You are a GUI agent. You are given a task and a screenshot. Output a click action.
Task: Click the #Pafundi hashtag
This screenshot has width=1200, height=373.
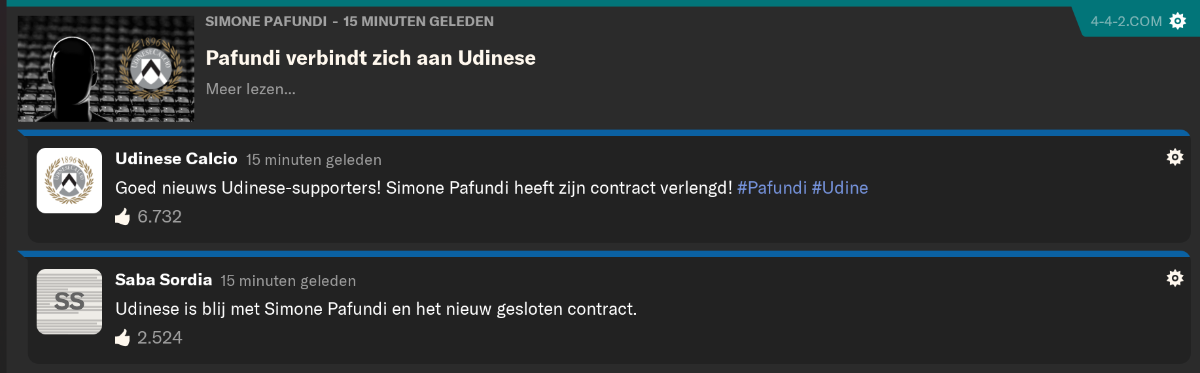[771, 187]
